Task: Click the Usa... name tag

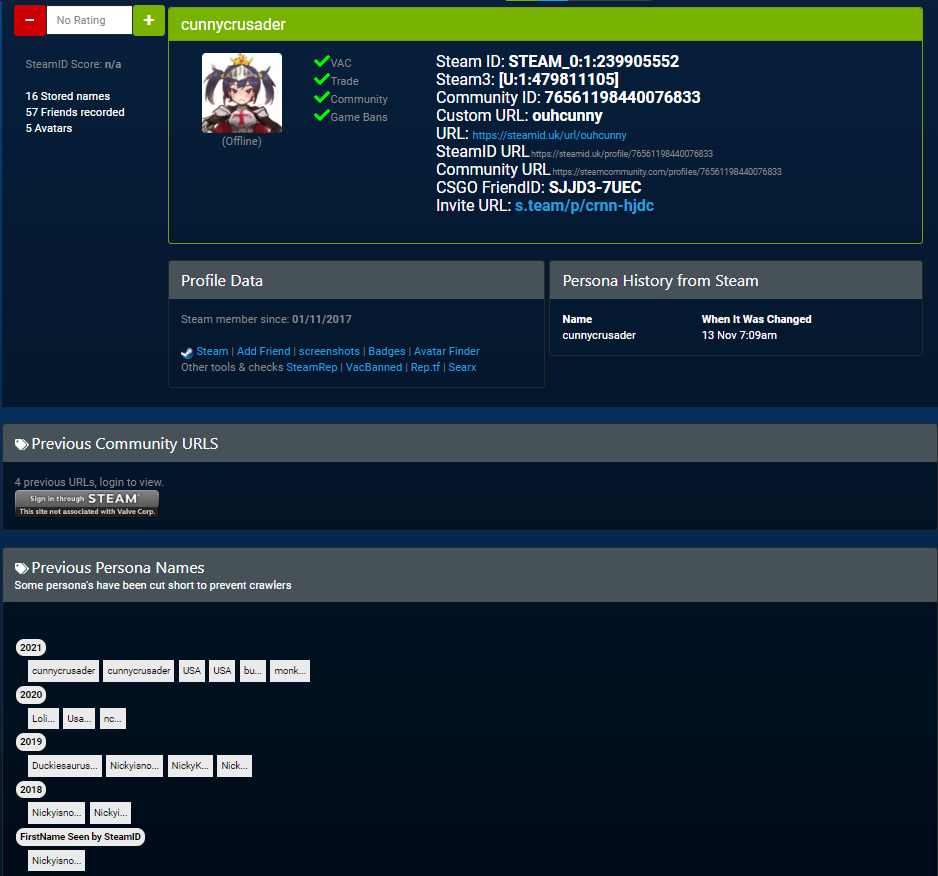Action: pyautogui.click(x=79, y=719)
